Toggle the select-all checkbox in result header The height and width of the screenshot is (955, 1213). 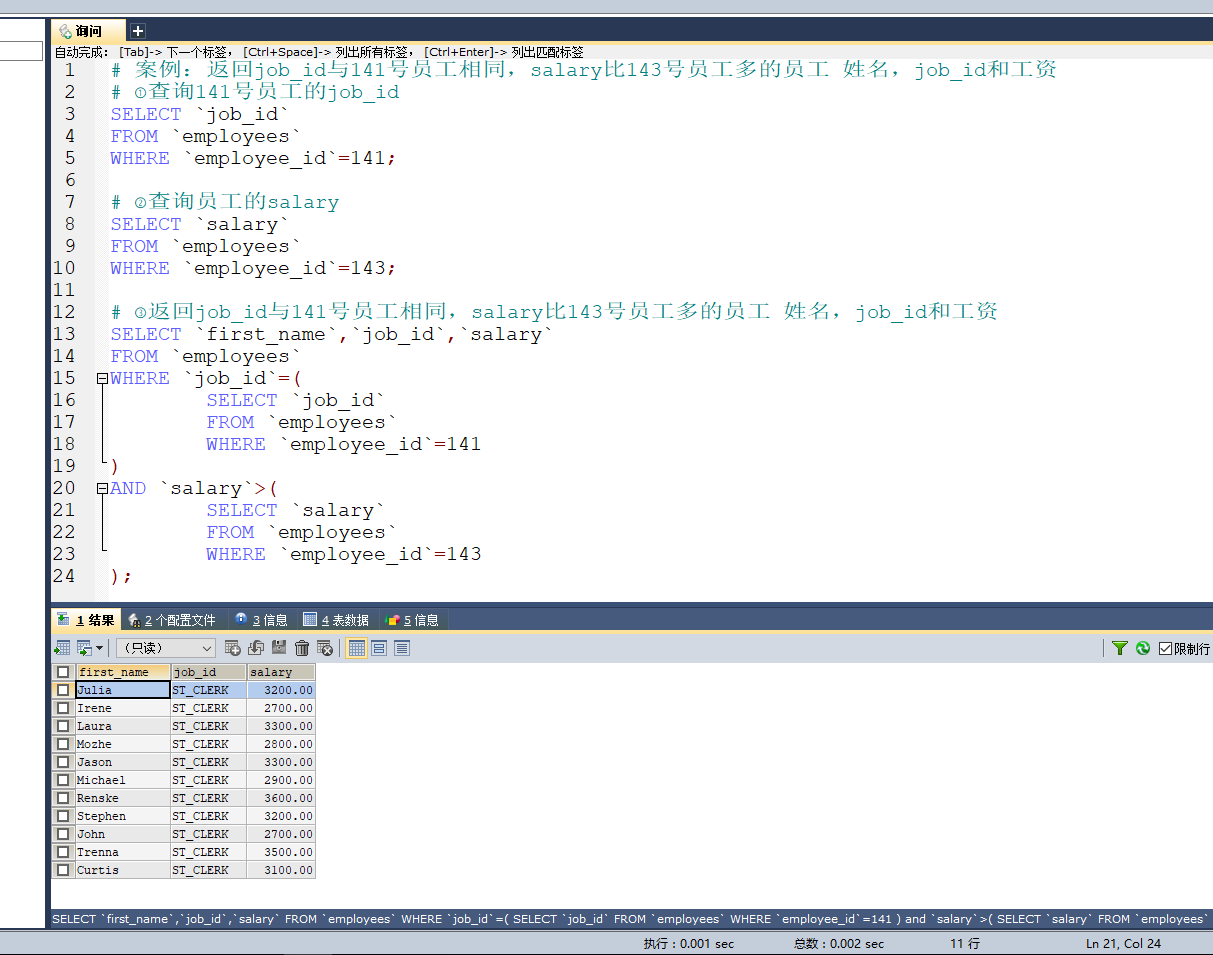pos(63,672)
